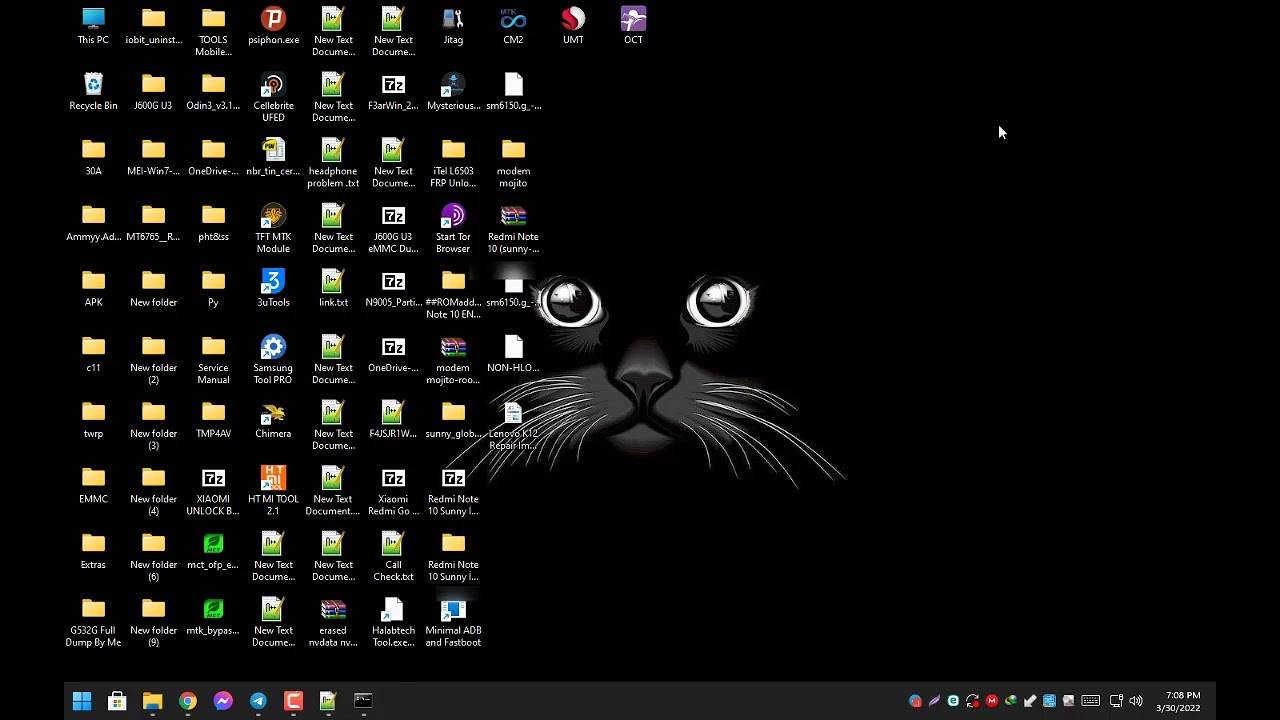Select the mtk_bypas... desktop icon
1280x720 pixels.
tap(213, 617)
